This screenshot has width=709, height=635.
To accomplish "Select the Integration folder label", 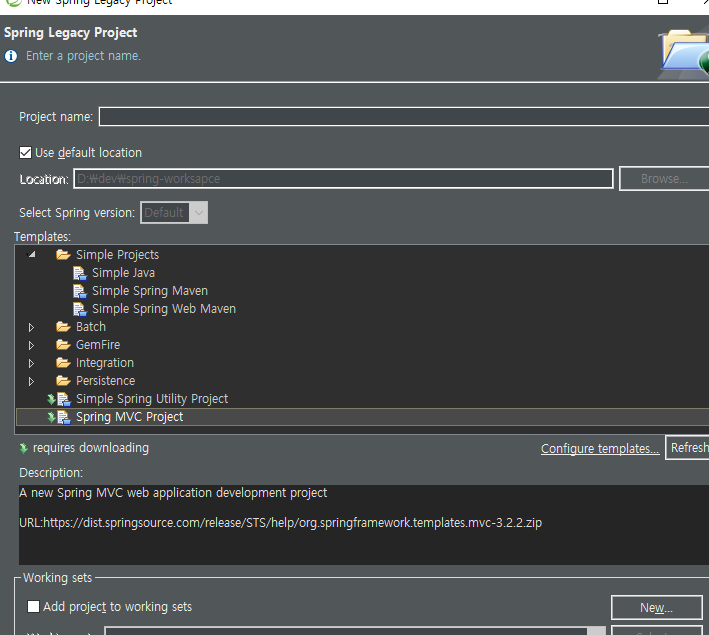I will 105,363.
